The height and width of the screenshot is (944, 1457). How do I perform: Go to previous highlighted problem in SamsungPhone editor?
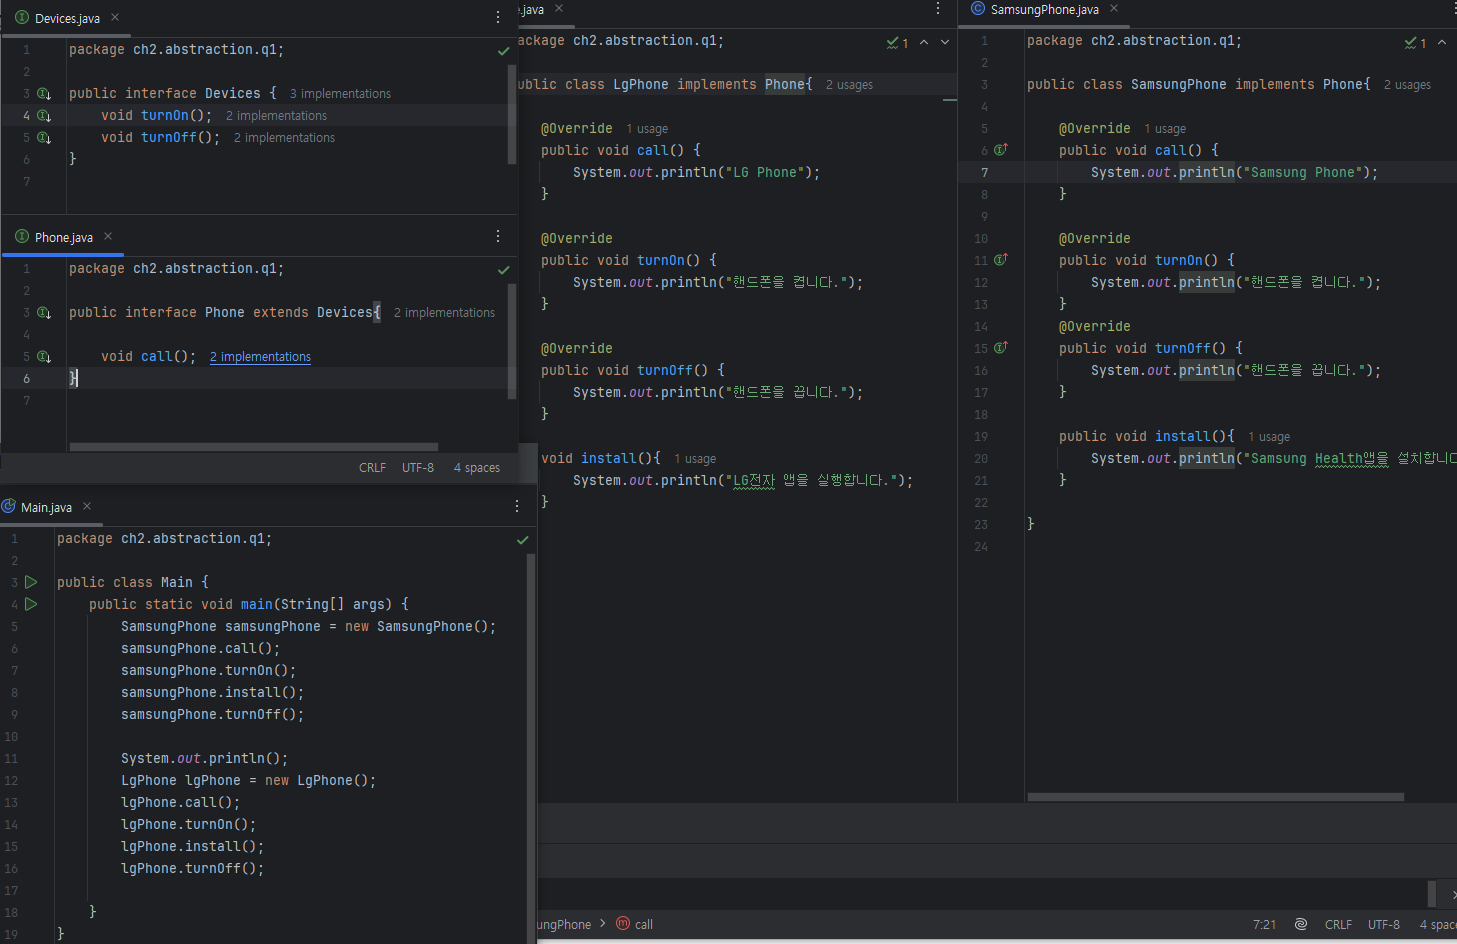[1442, 42]
